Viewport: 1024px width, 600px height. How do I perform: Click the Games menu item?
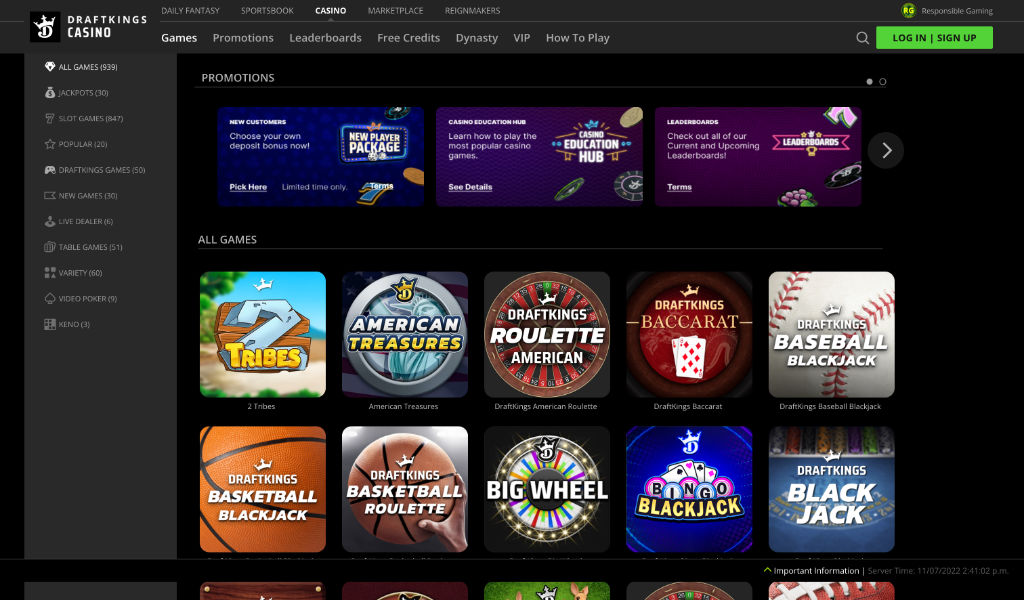click(179, 38)
